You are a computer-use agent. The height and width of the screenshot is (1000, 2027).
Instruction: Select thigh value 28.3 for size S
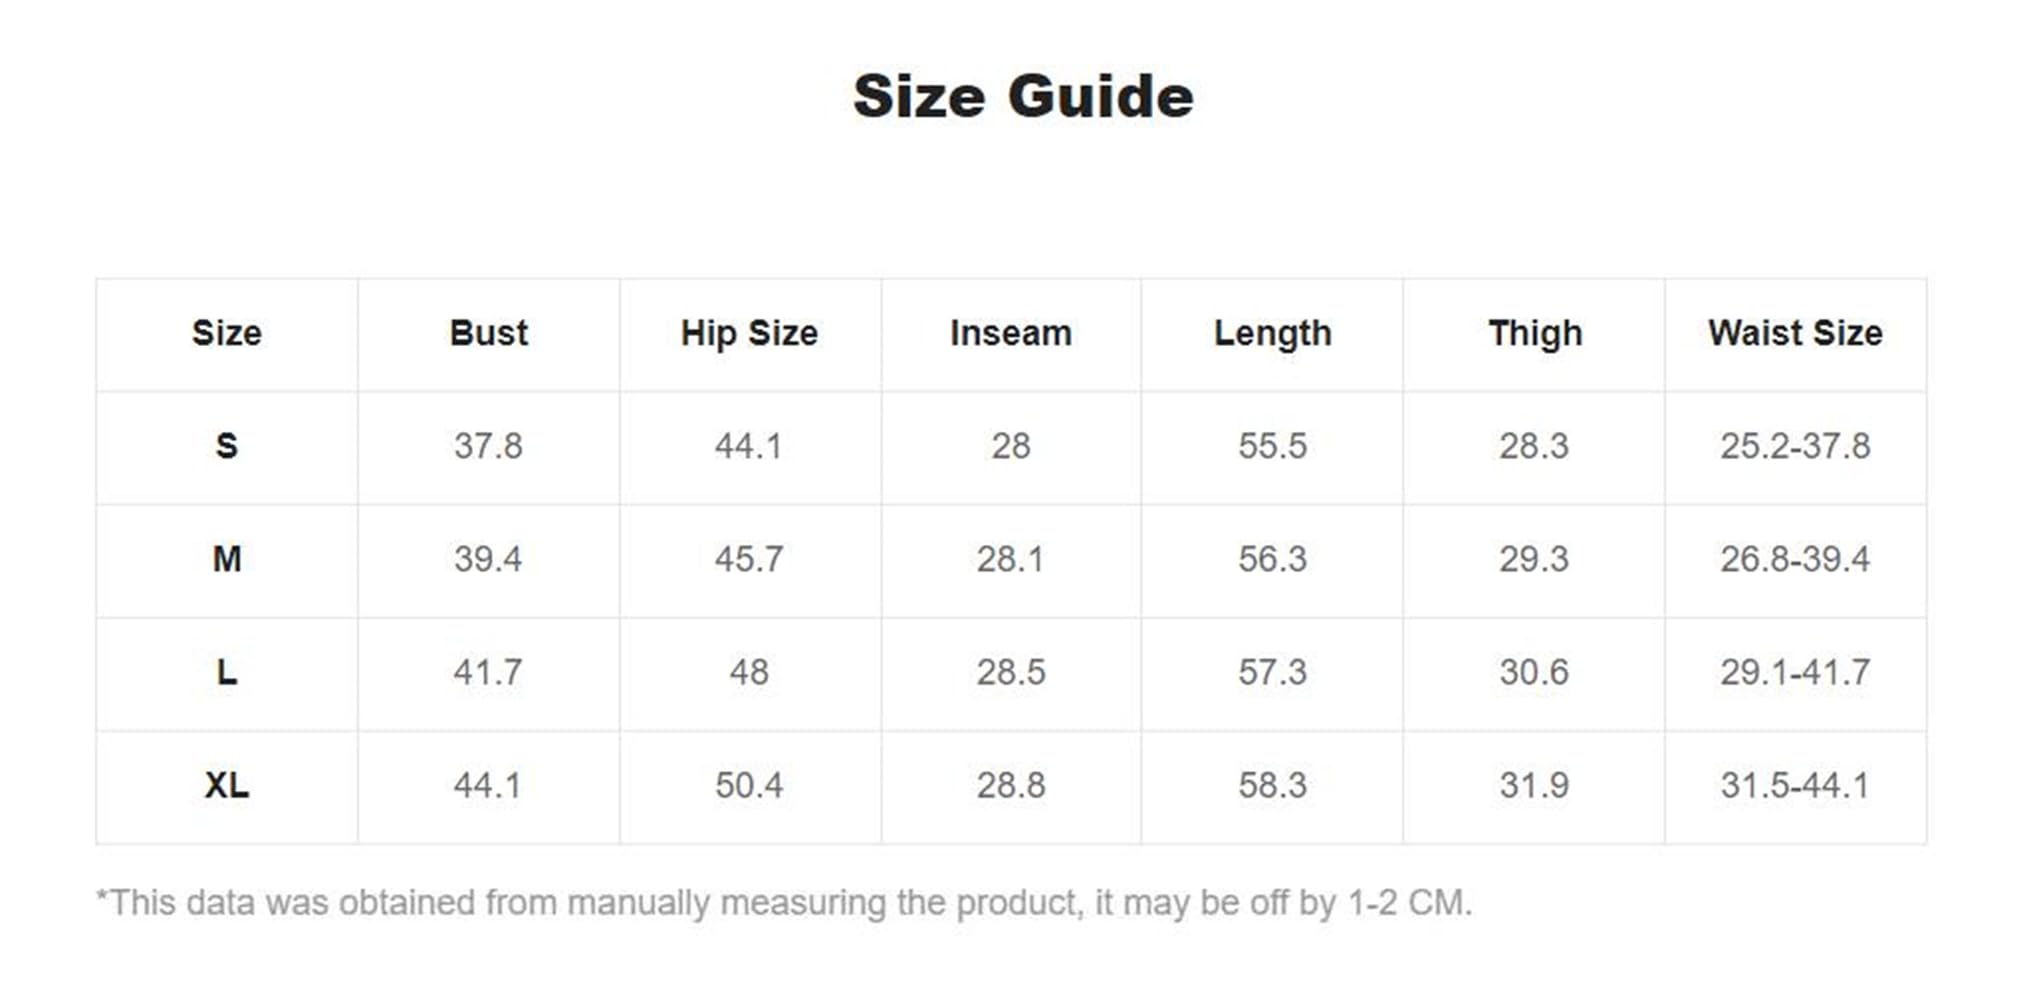coord(1534,446)
